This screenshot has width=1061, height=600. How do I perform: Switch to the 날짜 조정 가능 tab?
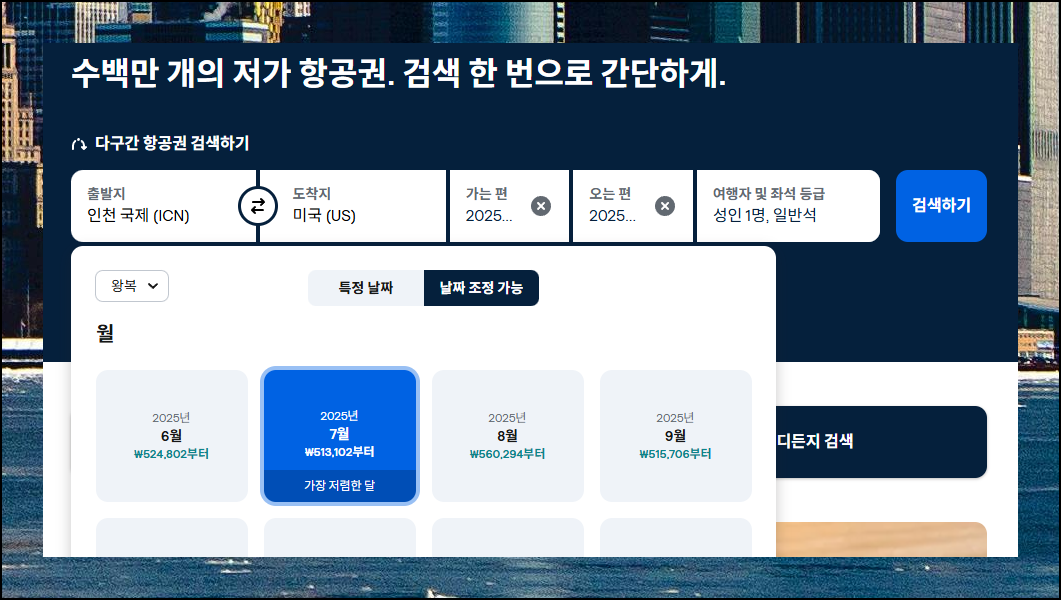pyautogui.click(x=481, y=287)
